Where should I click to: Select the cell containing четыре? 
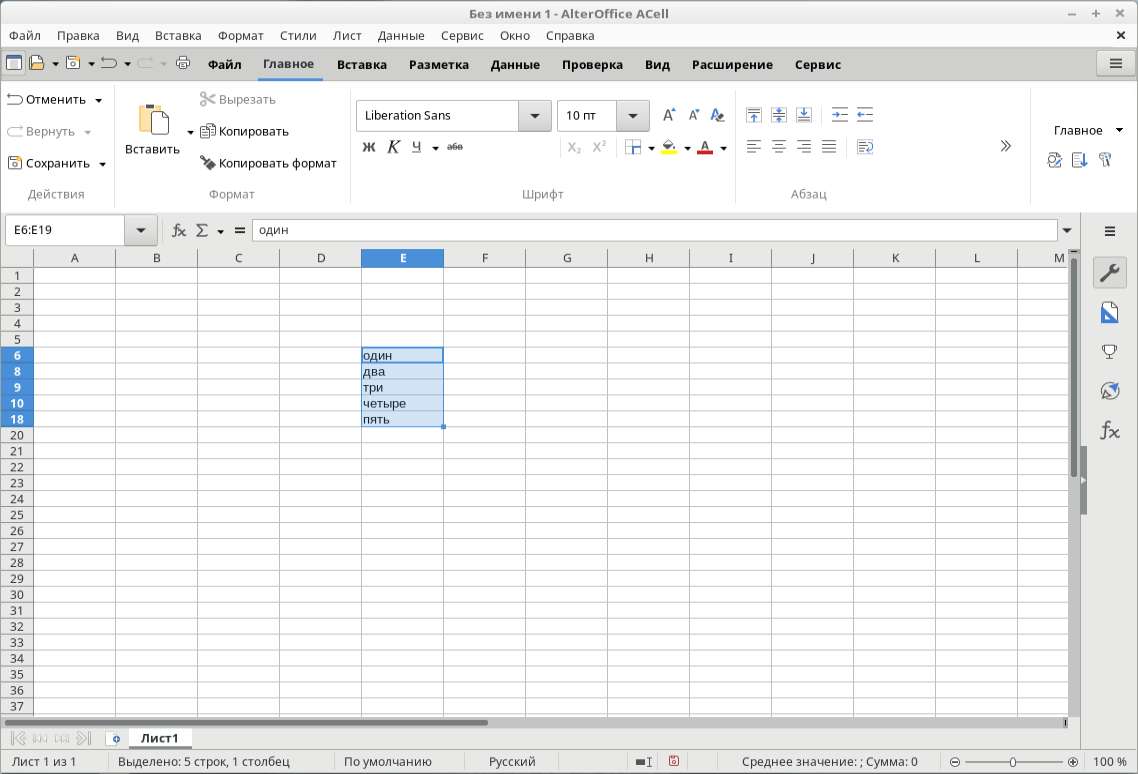(403, 404)
